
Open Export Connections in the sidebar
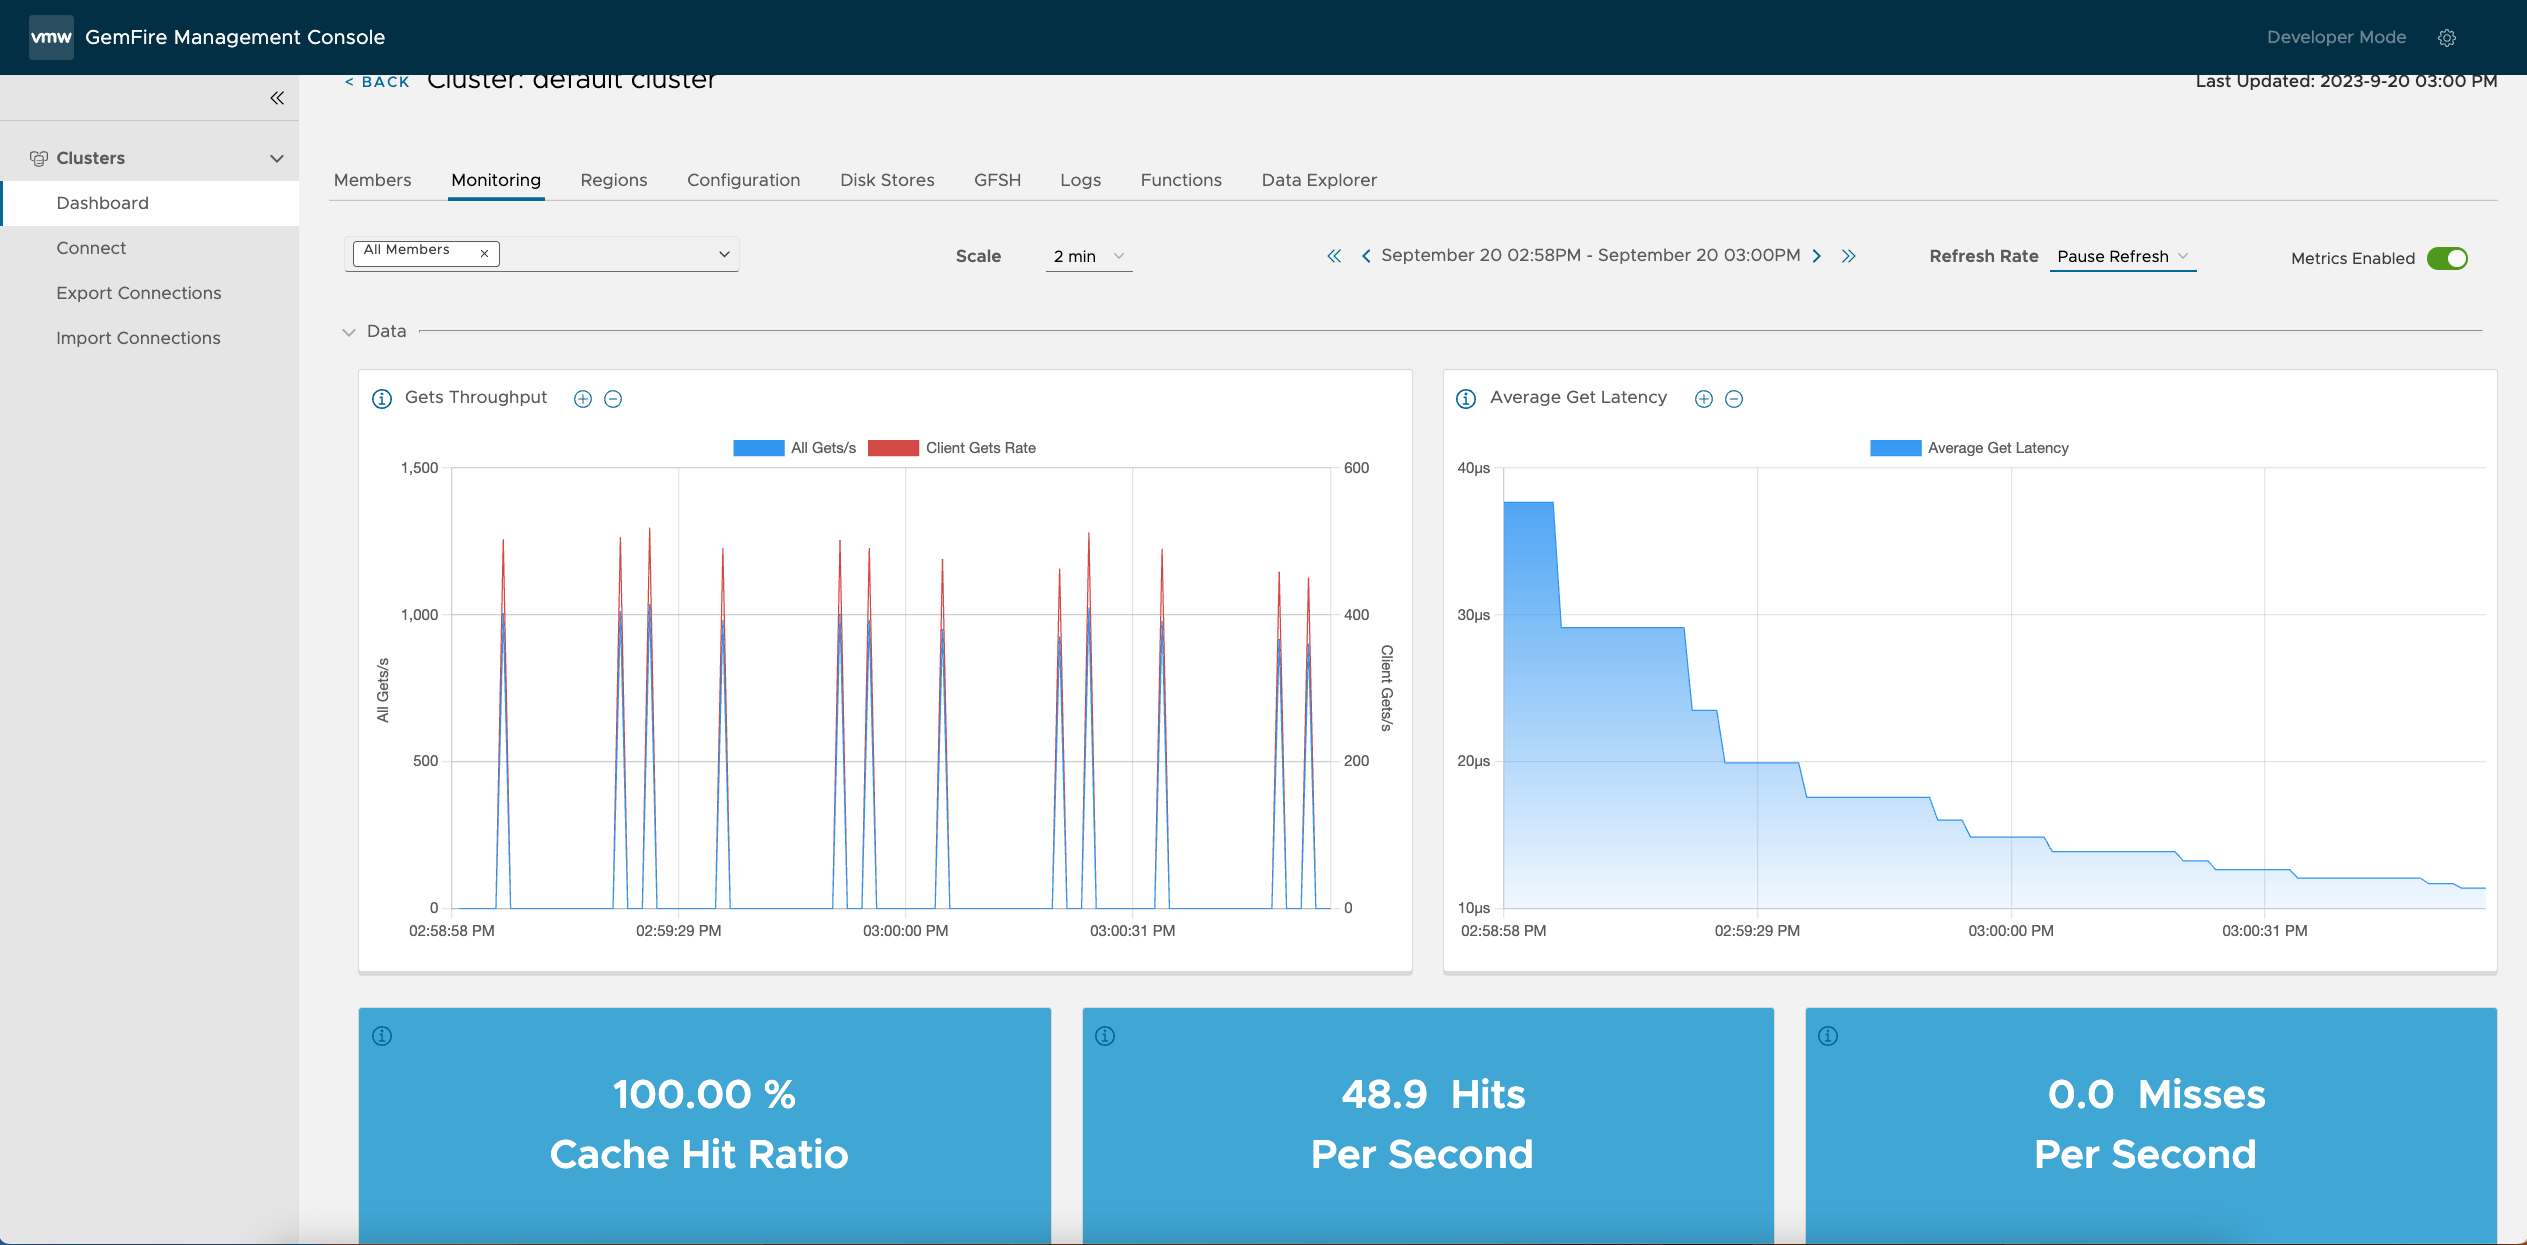151,293
